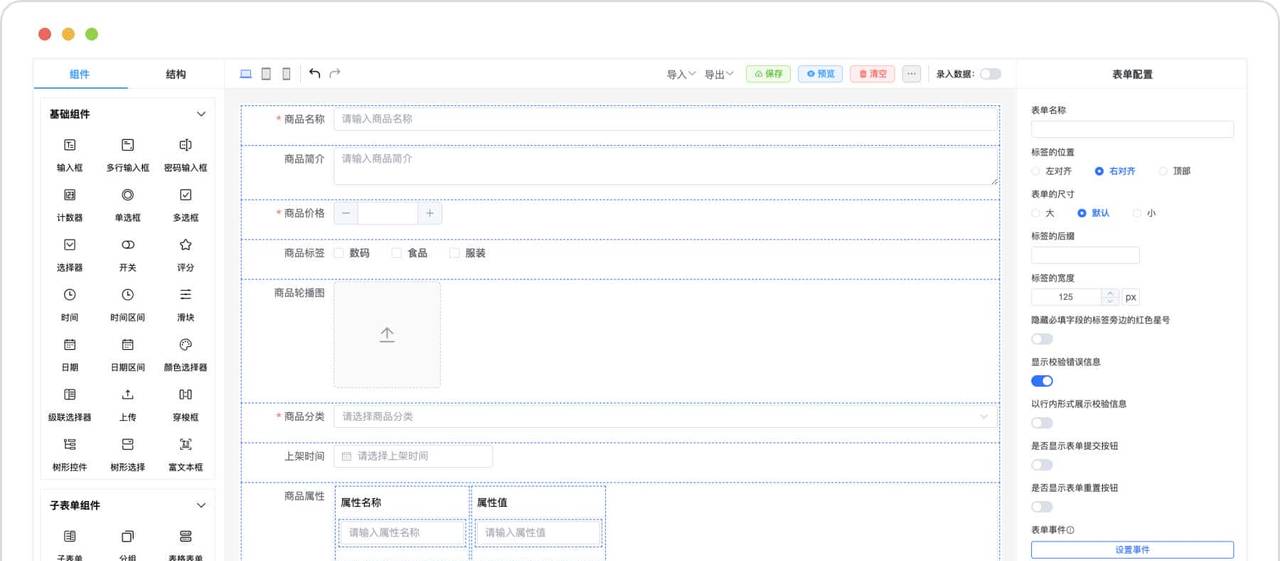The image size is (1280, 561).
Task: Choose the 开关 switch component icon
Action: coord(128,245)
